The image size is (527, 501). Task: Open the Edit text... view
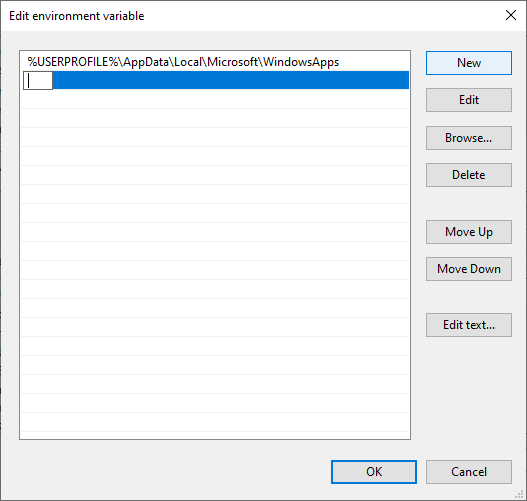click(469, 325)
